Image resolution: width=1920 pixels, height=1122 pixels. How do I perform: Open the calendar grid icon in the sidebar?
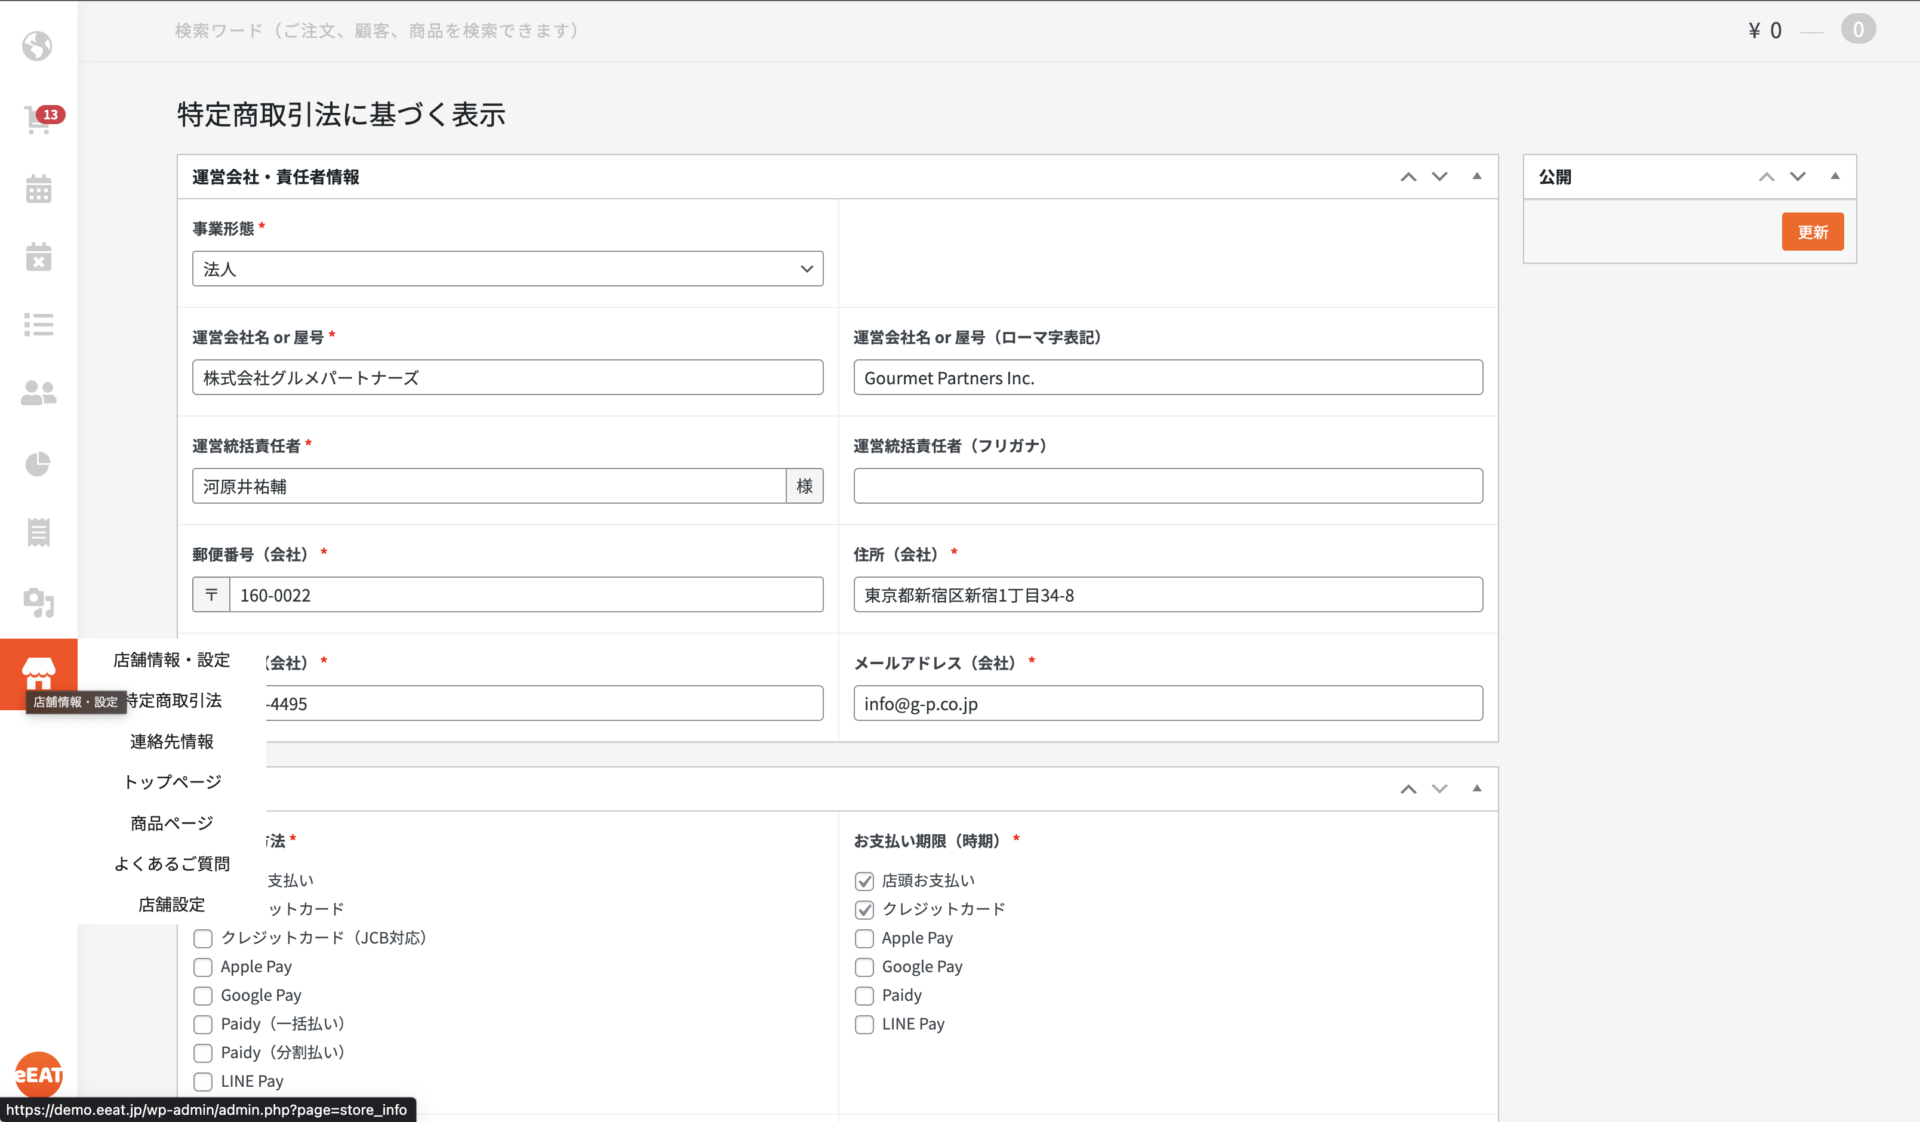(x=39, y=189)
